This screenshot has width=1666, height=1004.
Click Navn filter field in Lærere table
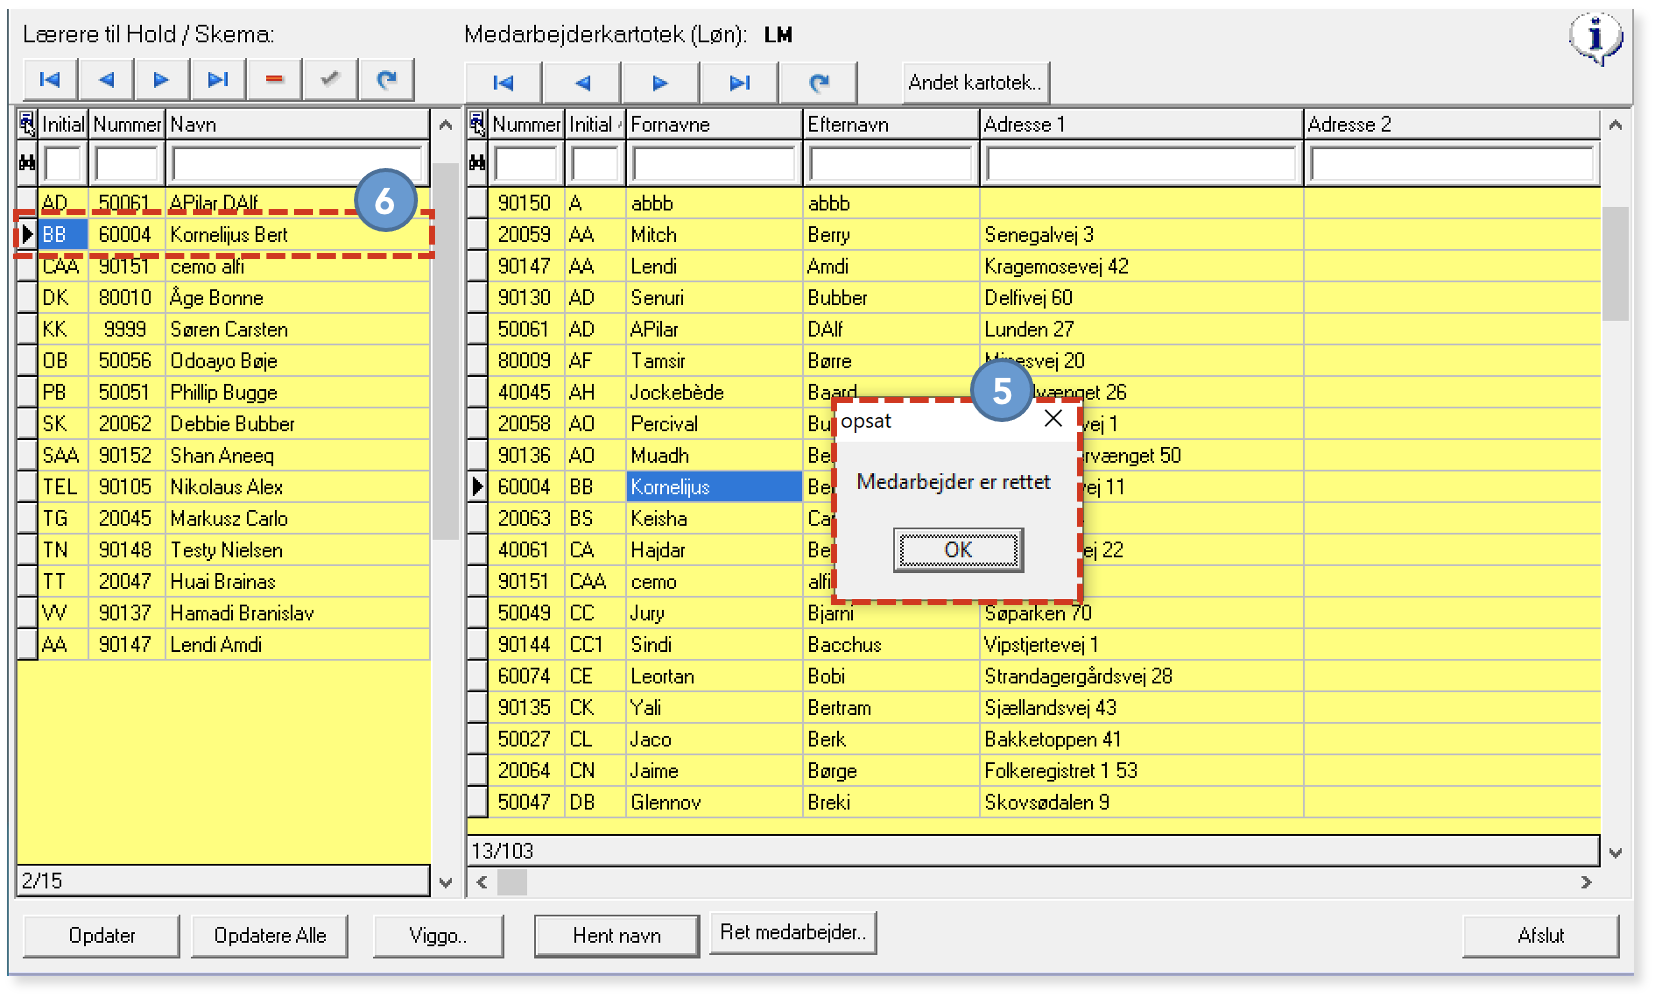tap(298, 163)
